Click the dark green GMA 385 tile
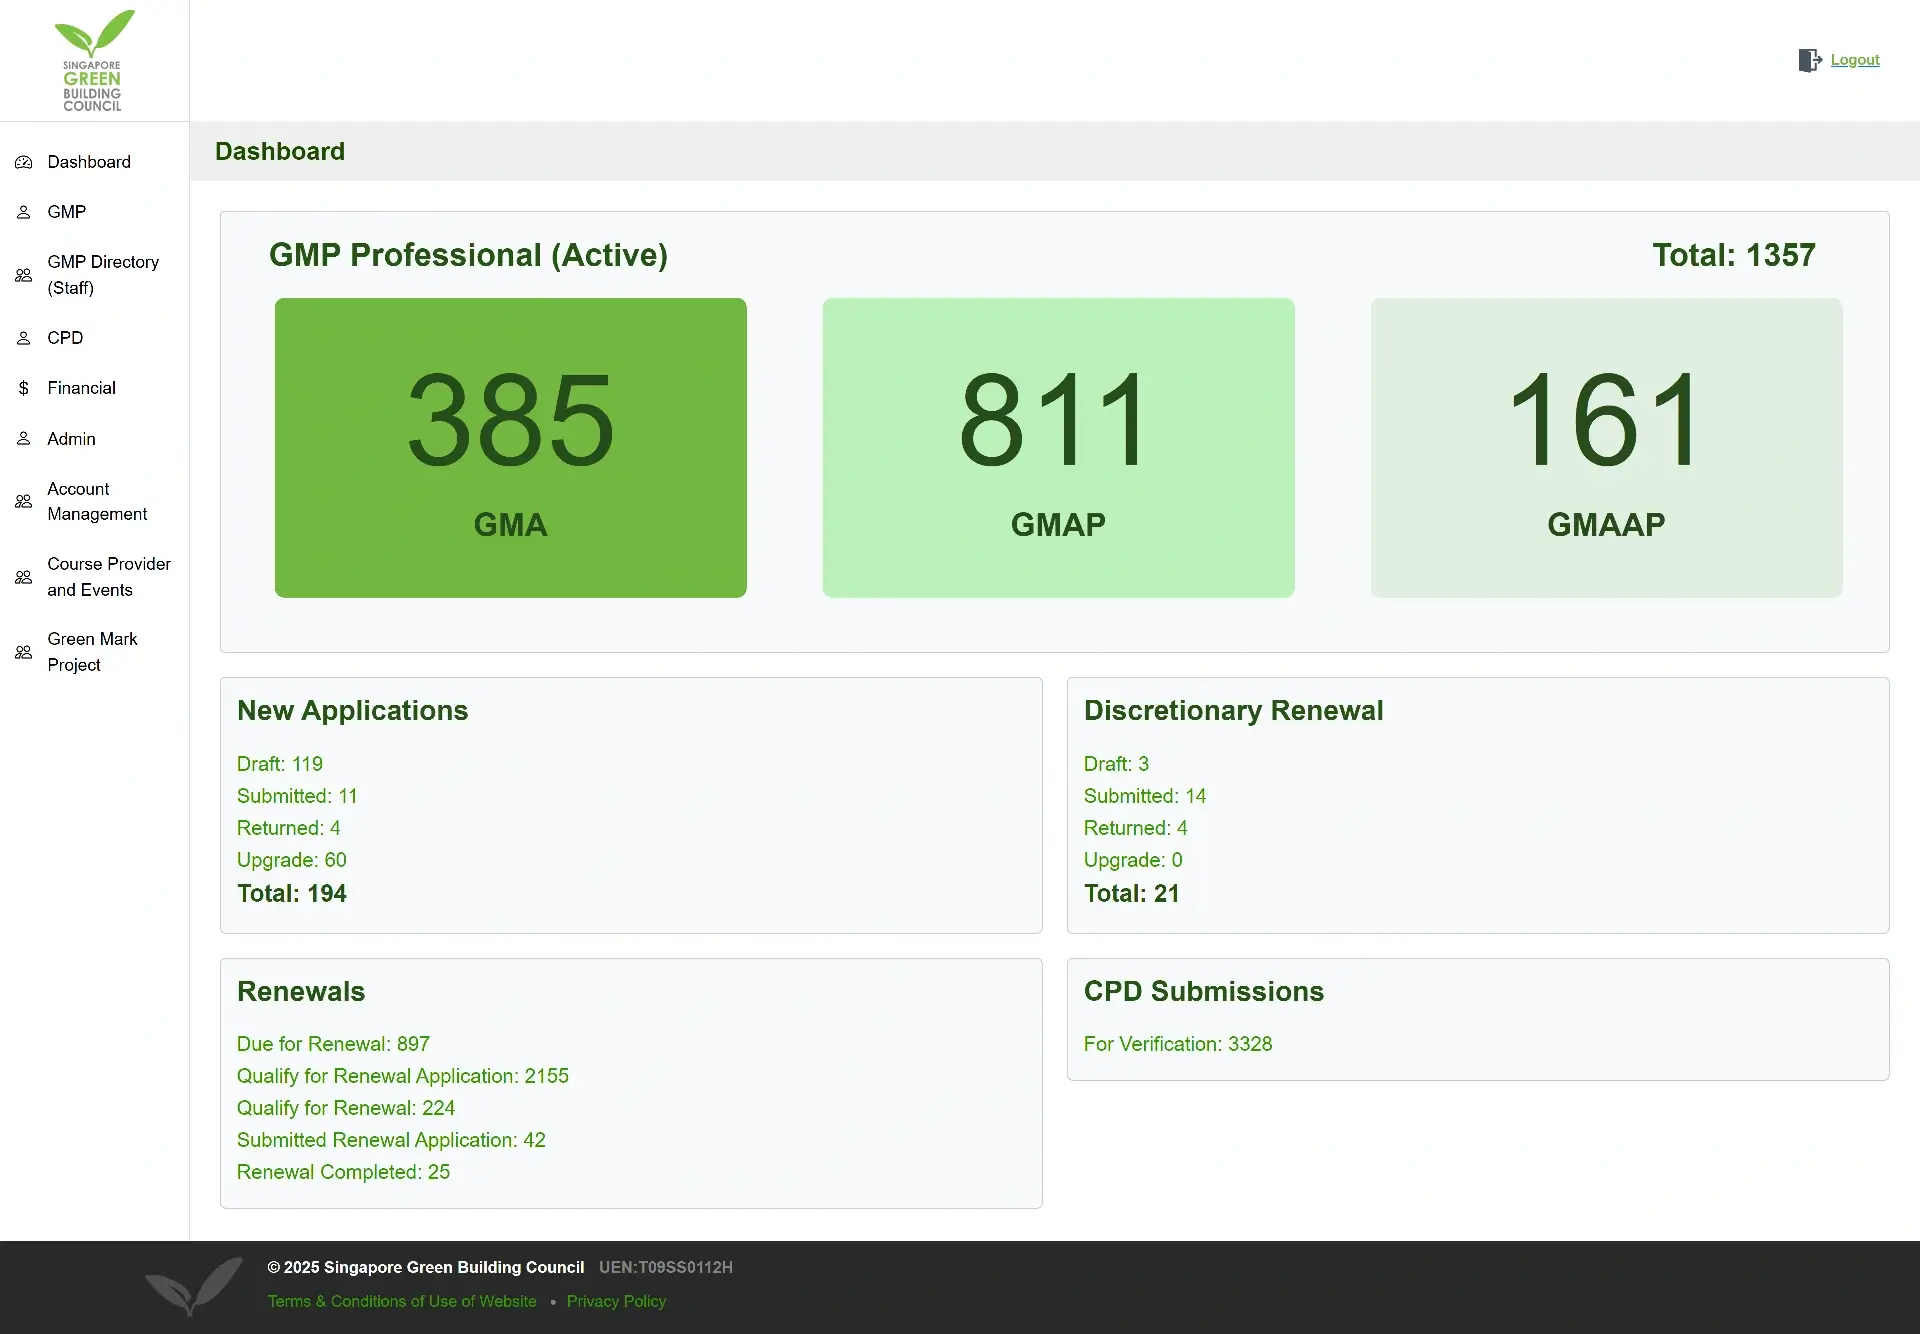1920x1334 pixels. (510, 448)
